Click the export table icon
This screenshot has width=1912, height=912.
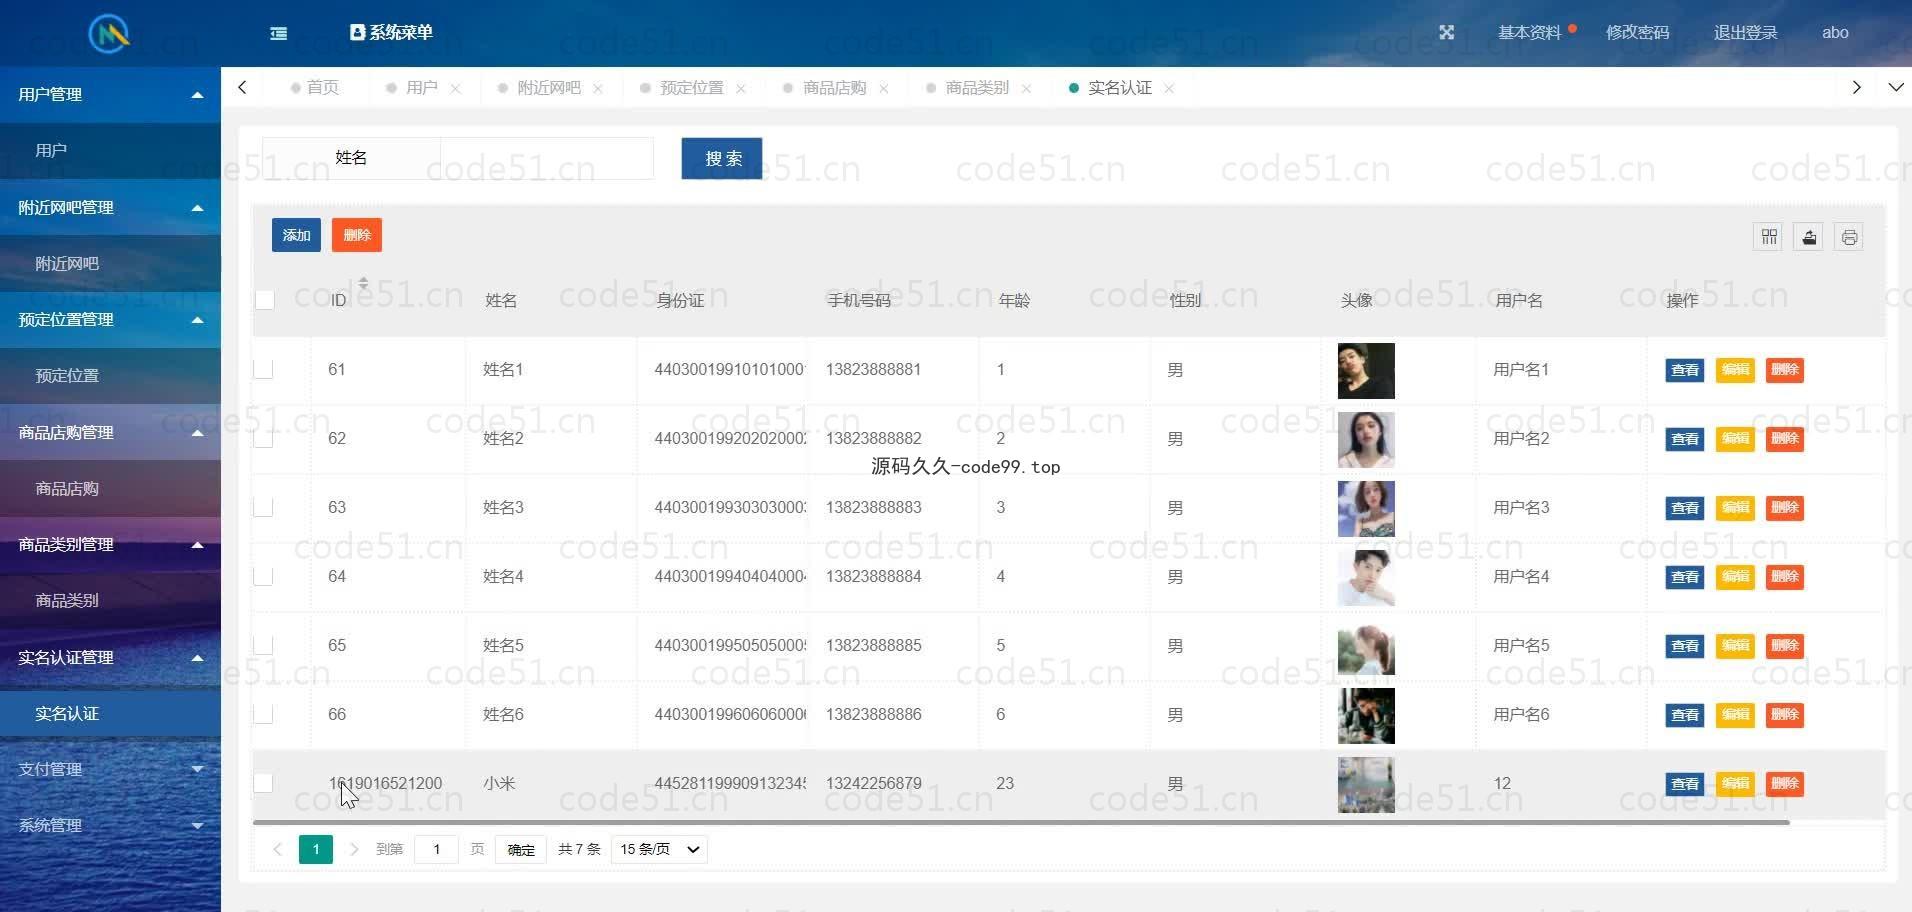[1809, 237]
